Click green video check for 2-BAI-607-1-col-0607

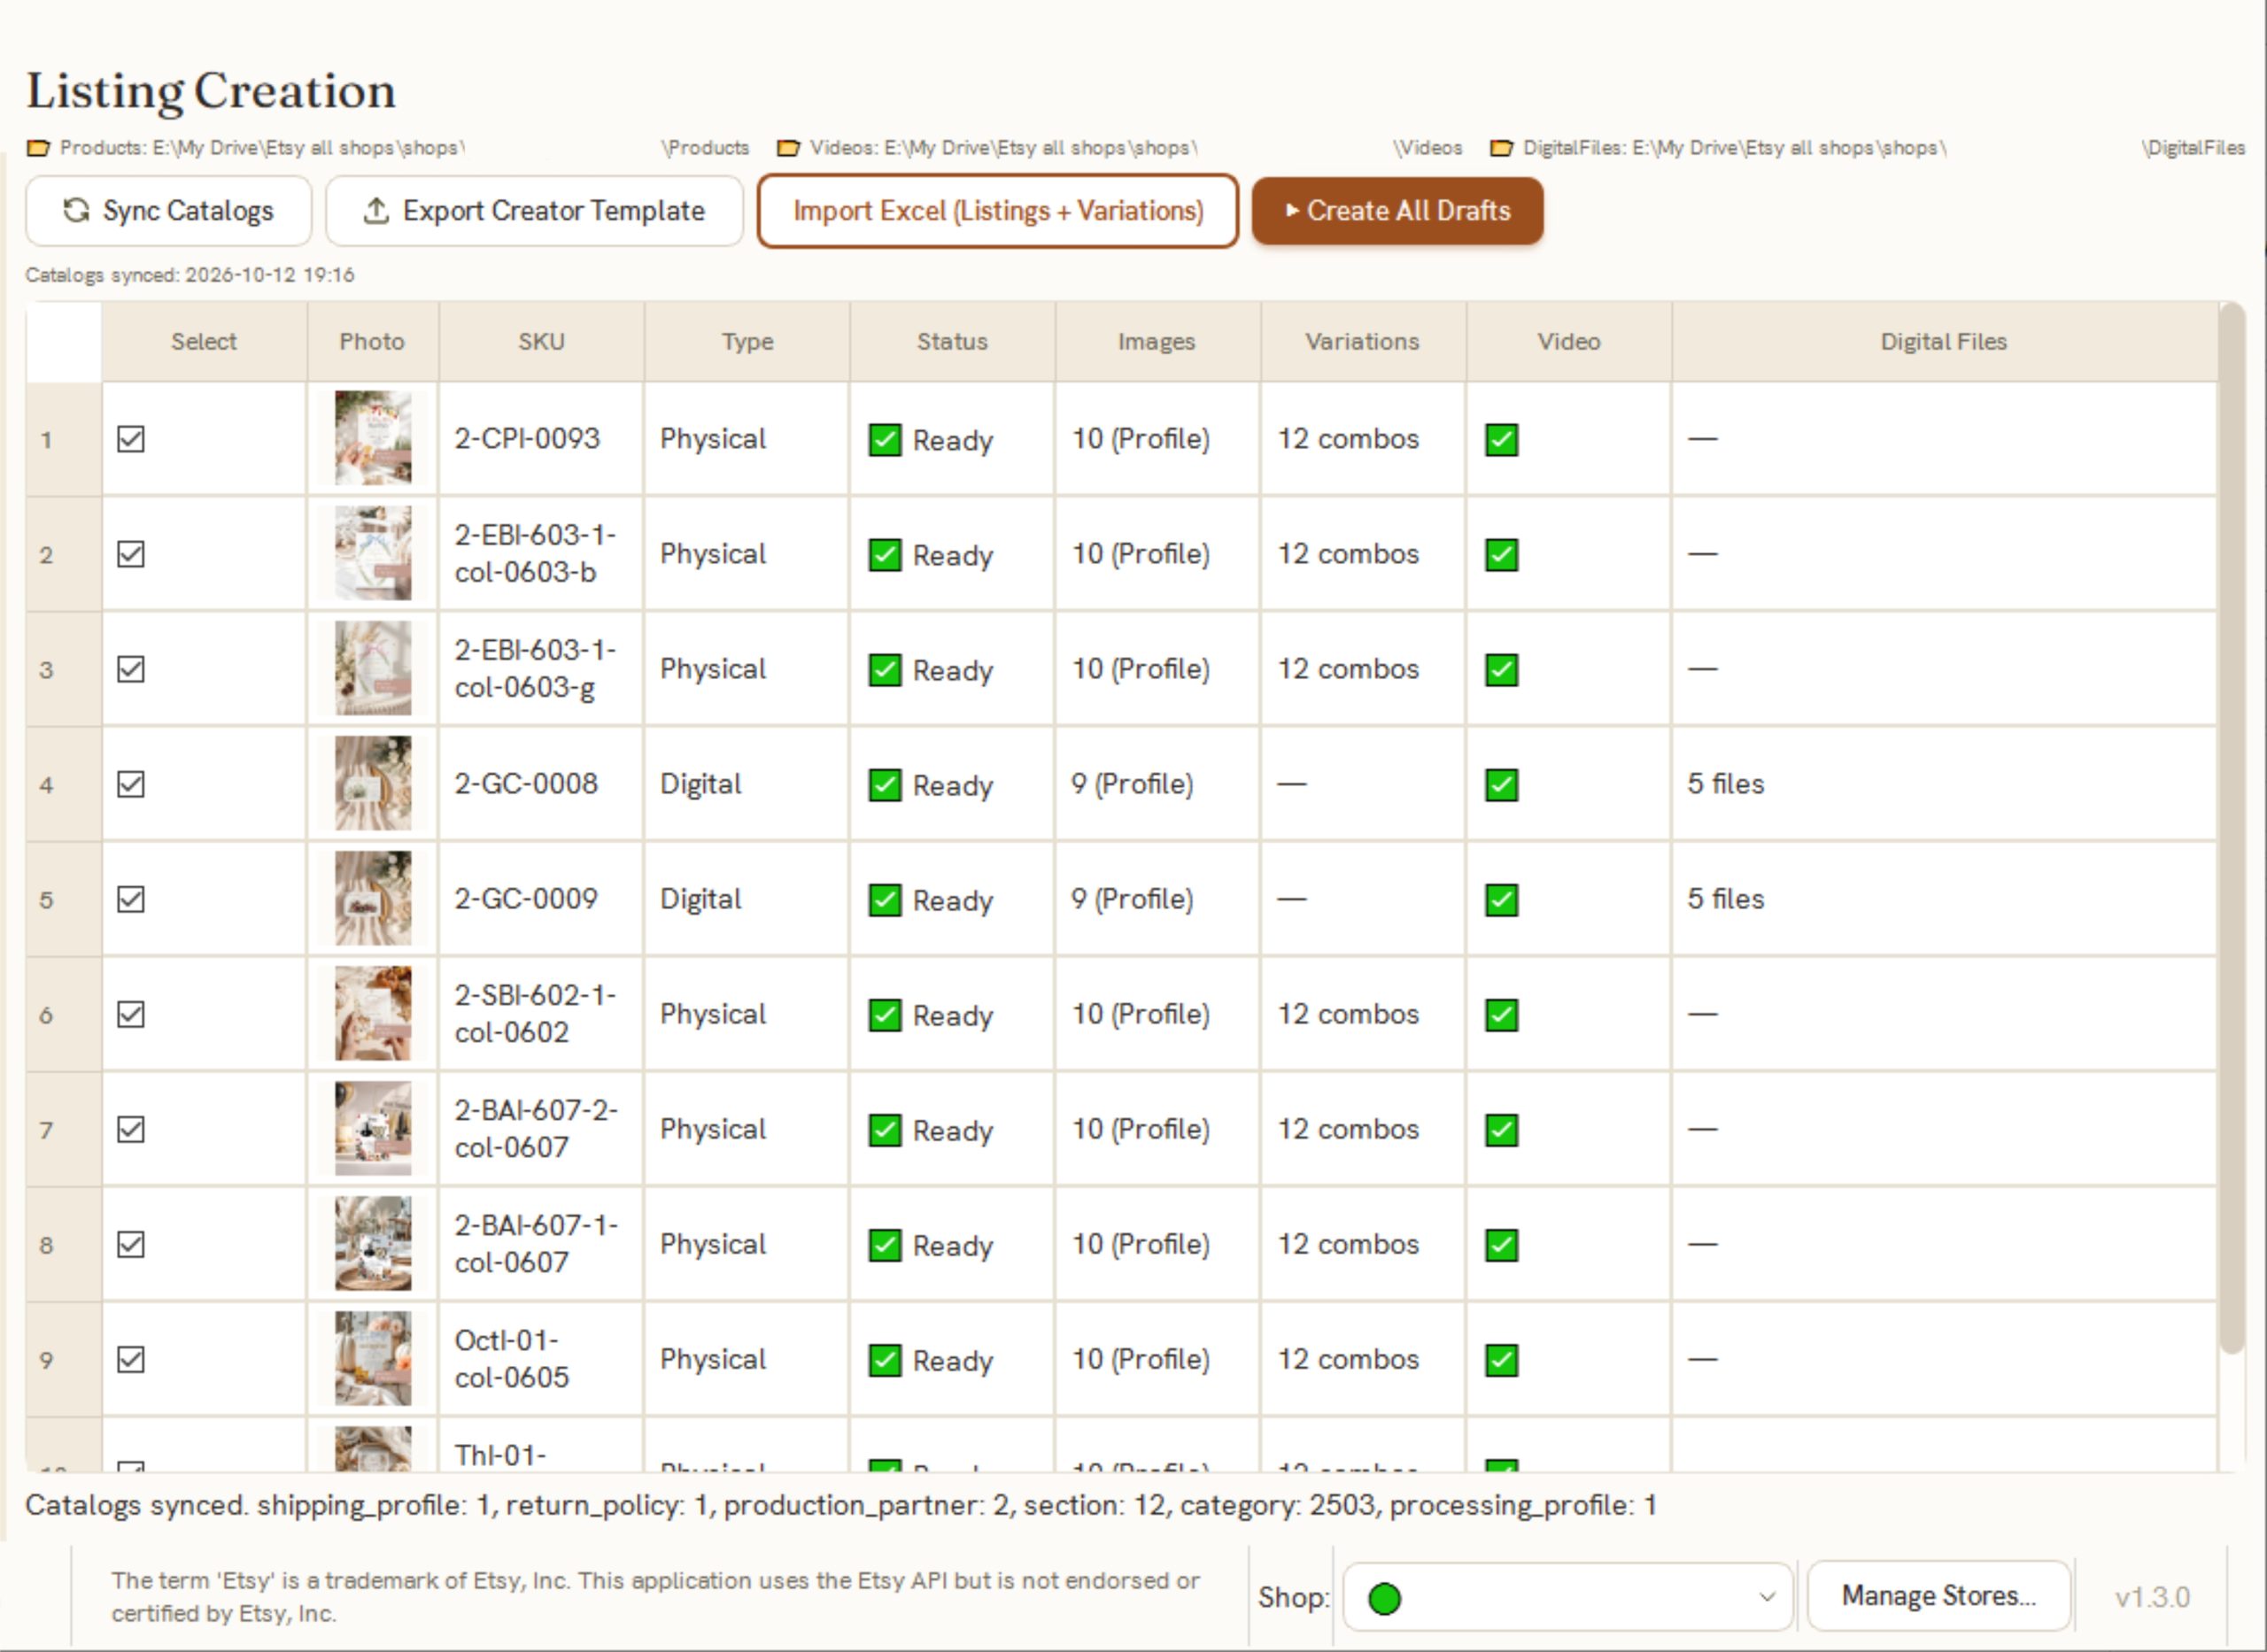click(1502, 1245)
